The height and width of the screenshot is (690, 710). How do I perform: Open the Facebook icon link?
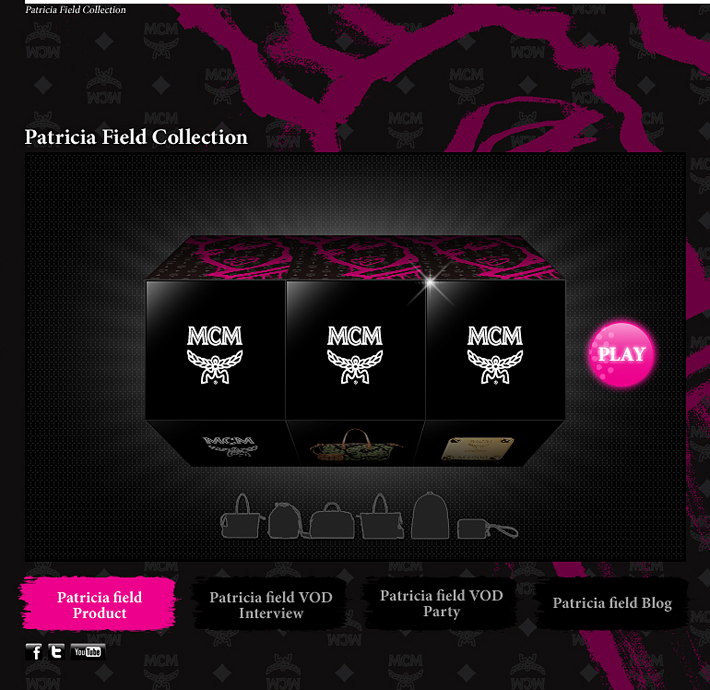34,652
